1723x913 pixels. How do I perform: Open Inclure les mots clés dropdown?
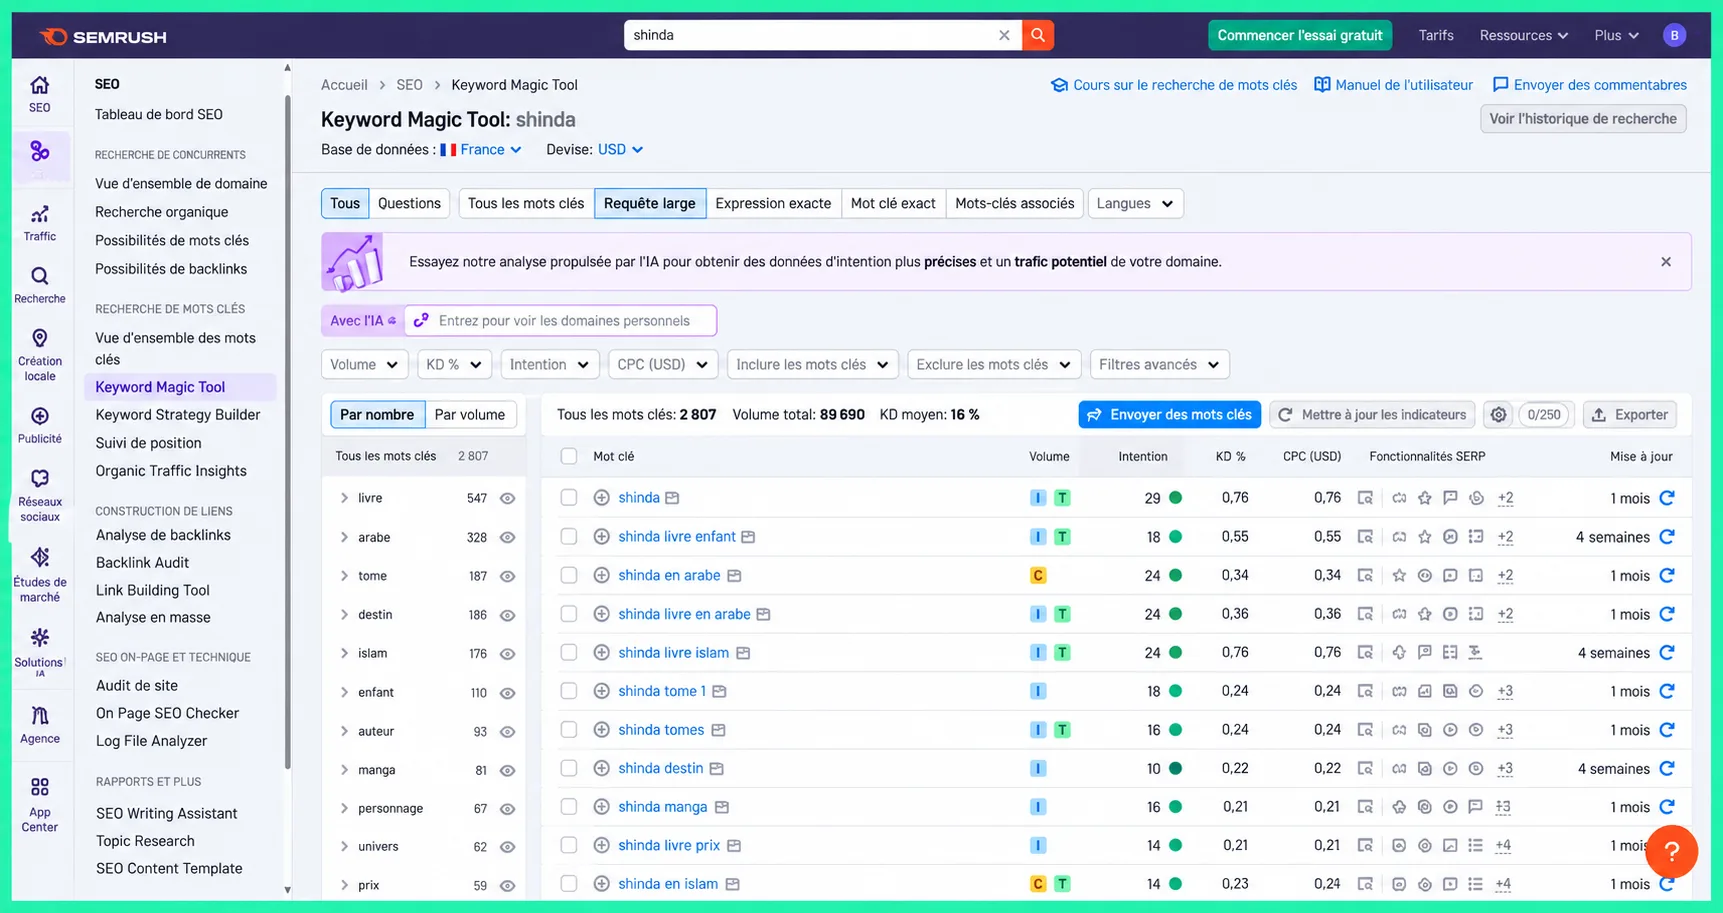coord(813,365)
